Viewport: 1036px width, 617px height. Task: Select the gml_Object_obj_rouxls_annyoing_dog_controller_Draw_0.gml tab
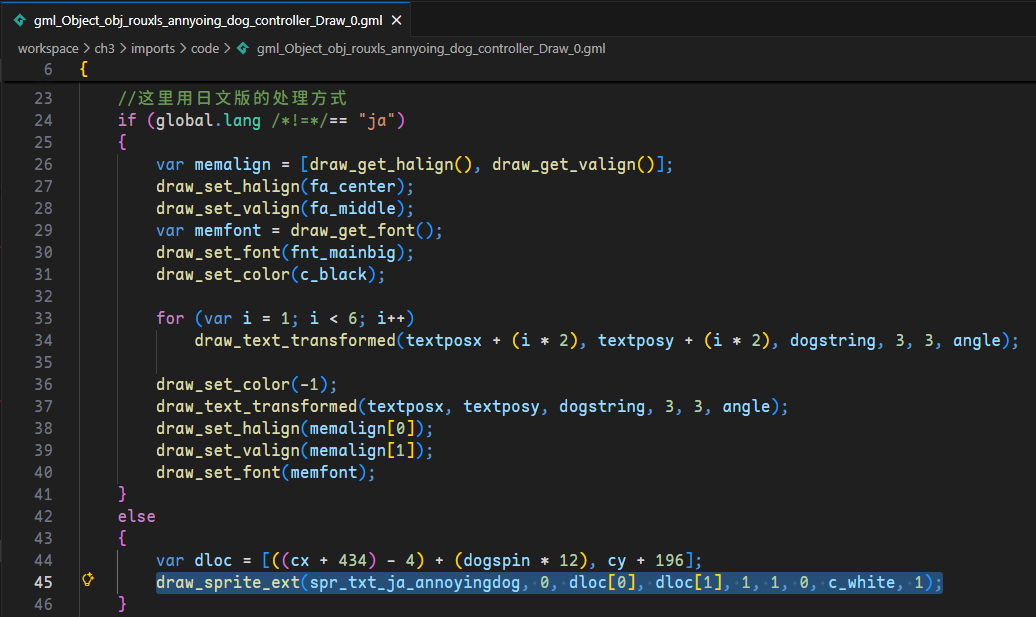click(207, 20)
